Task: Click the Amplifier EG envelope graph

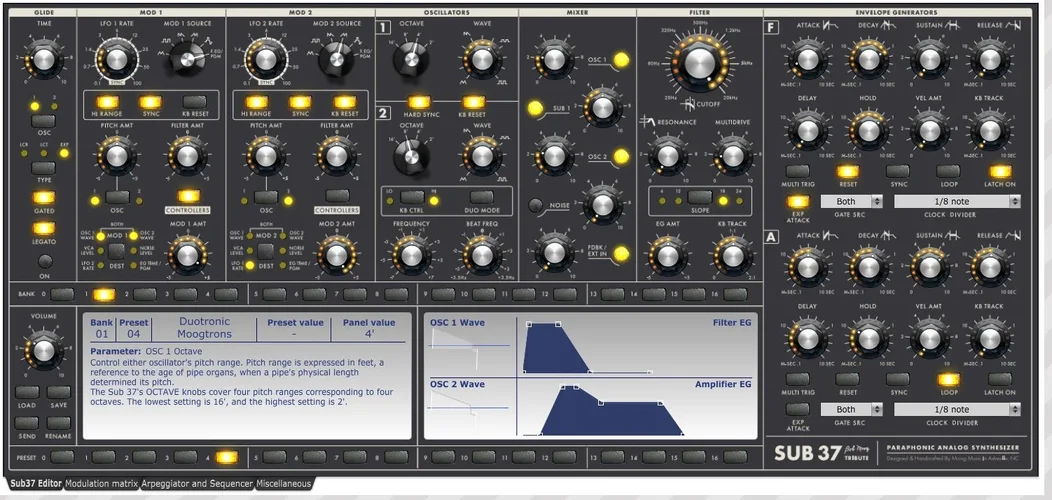Action: (x=636, y=408)
